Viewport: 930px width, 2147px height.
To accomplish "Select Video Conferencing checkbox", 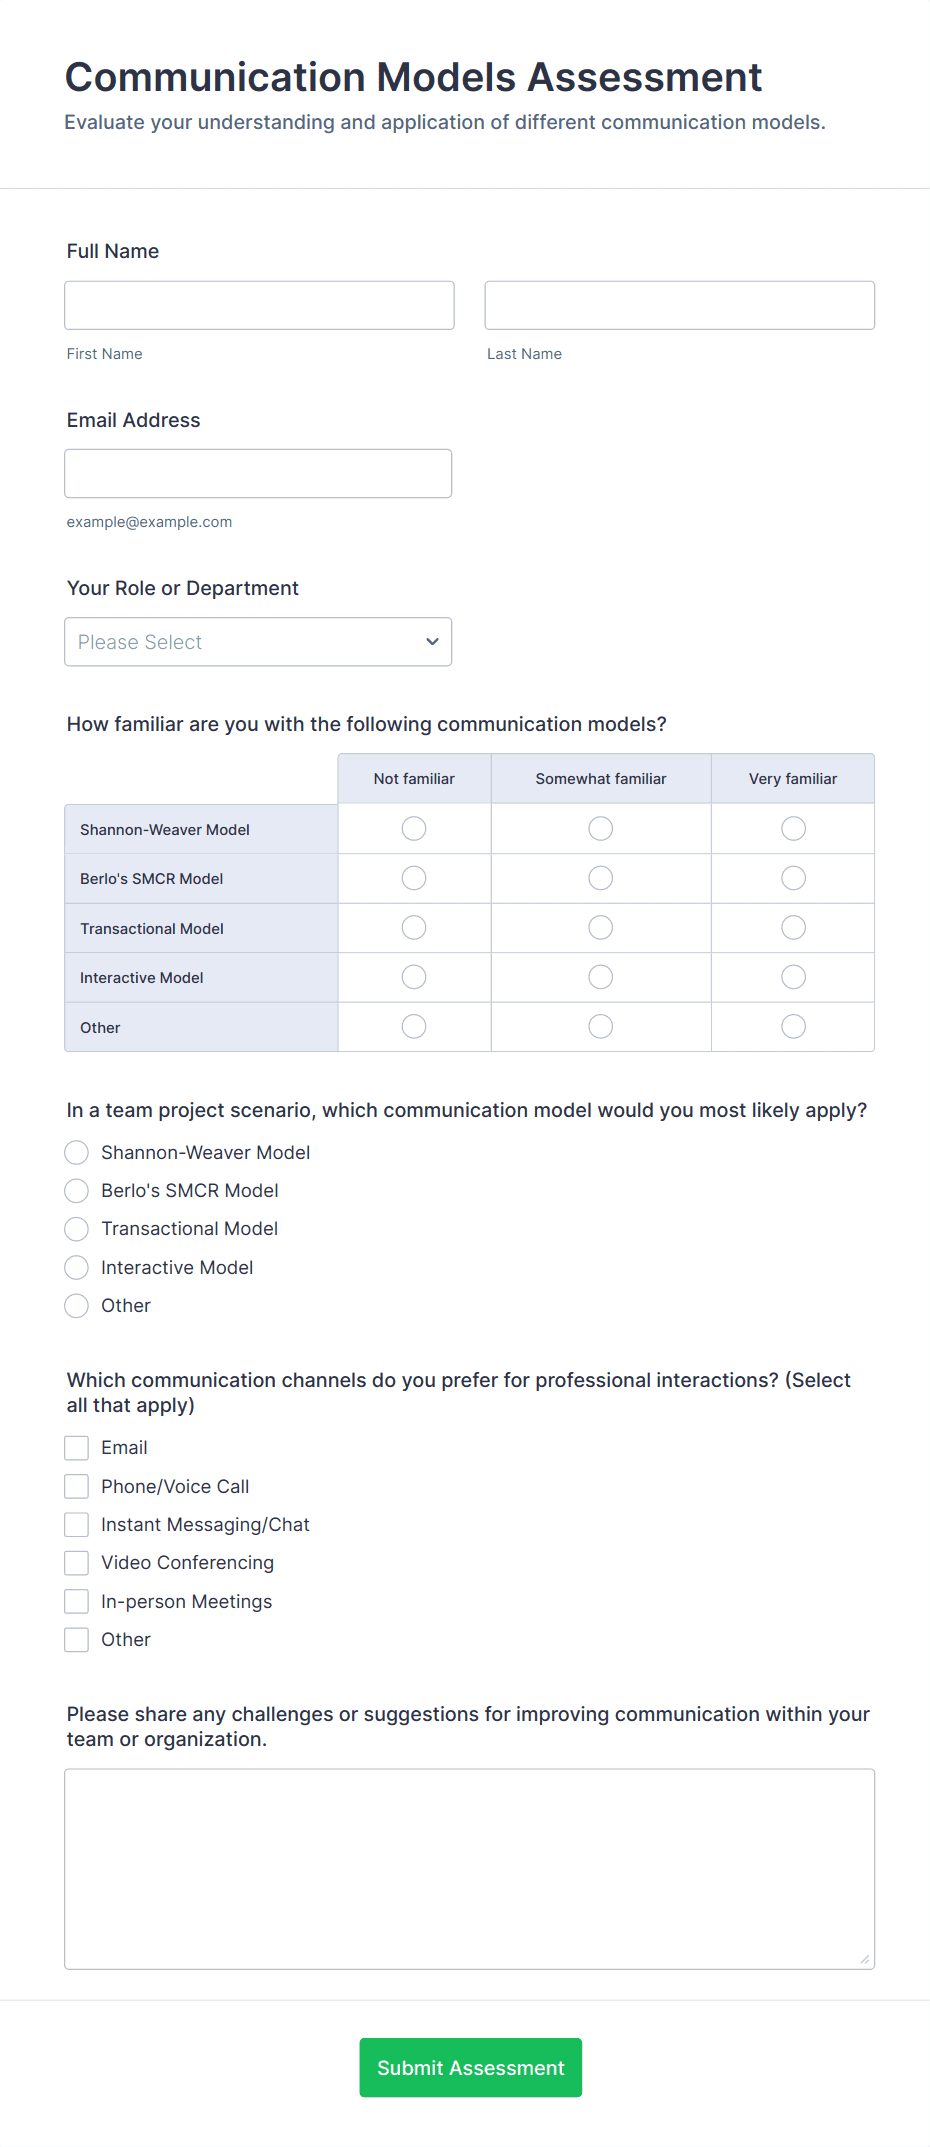I will [76, 1562].
